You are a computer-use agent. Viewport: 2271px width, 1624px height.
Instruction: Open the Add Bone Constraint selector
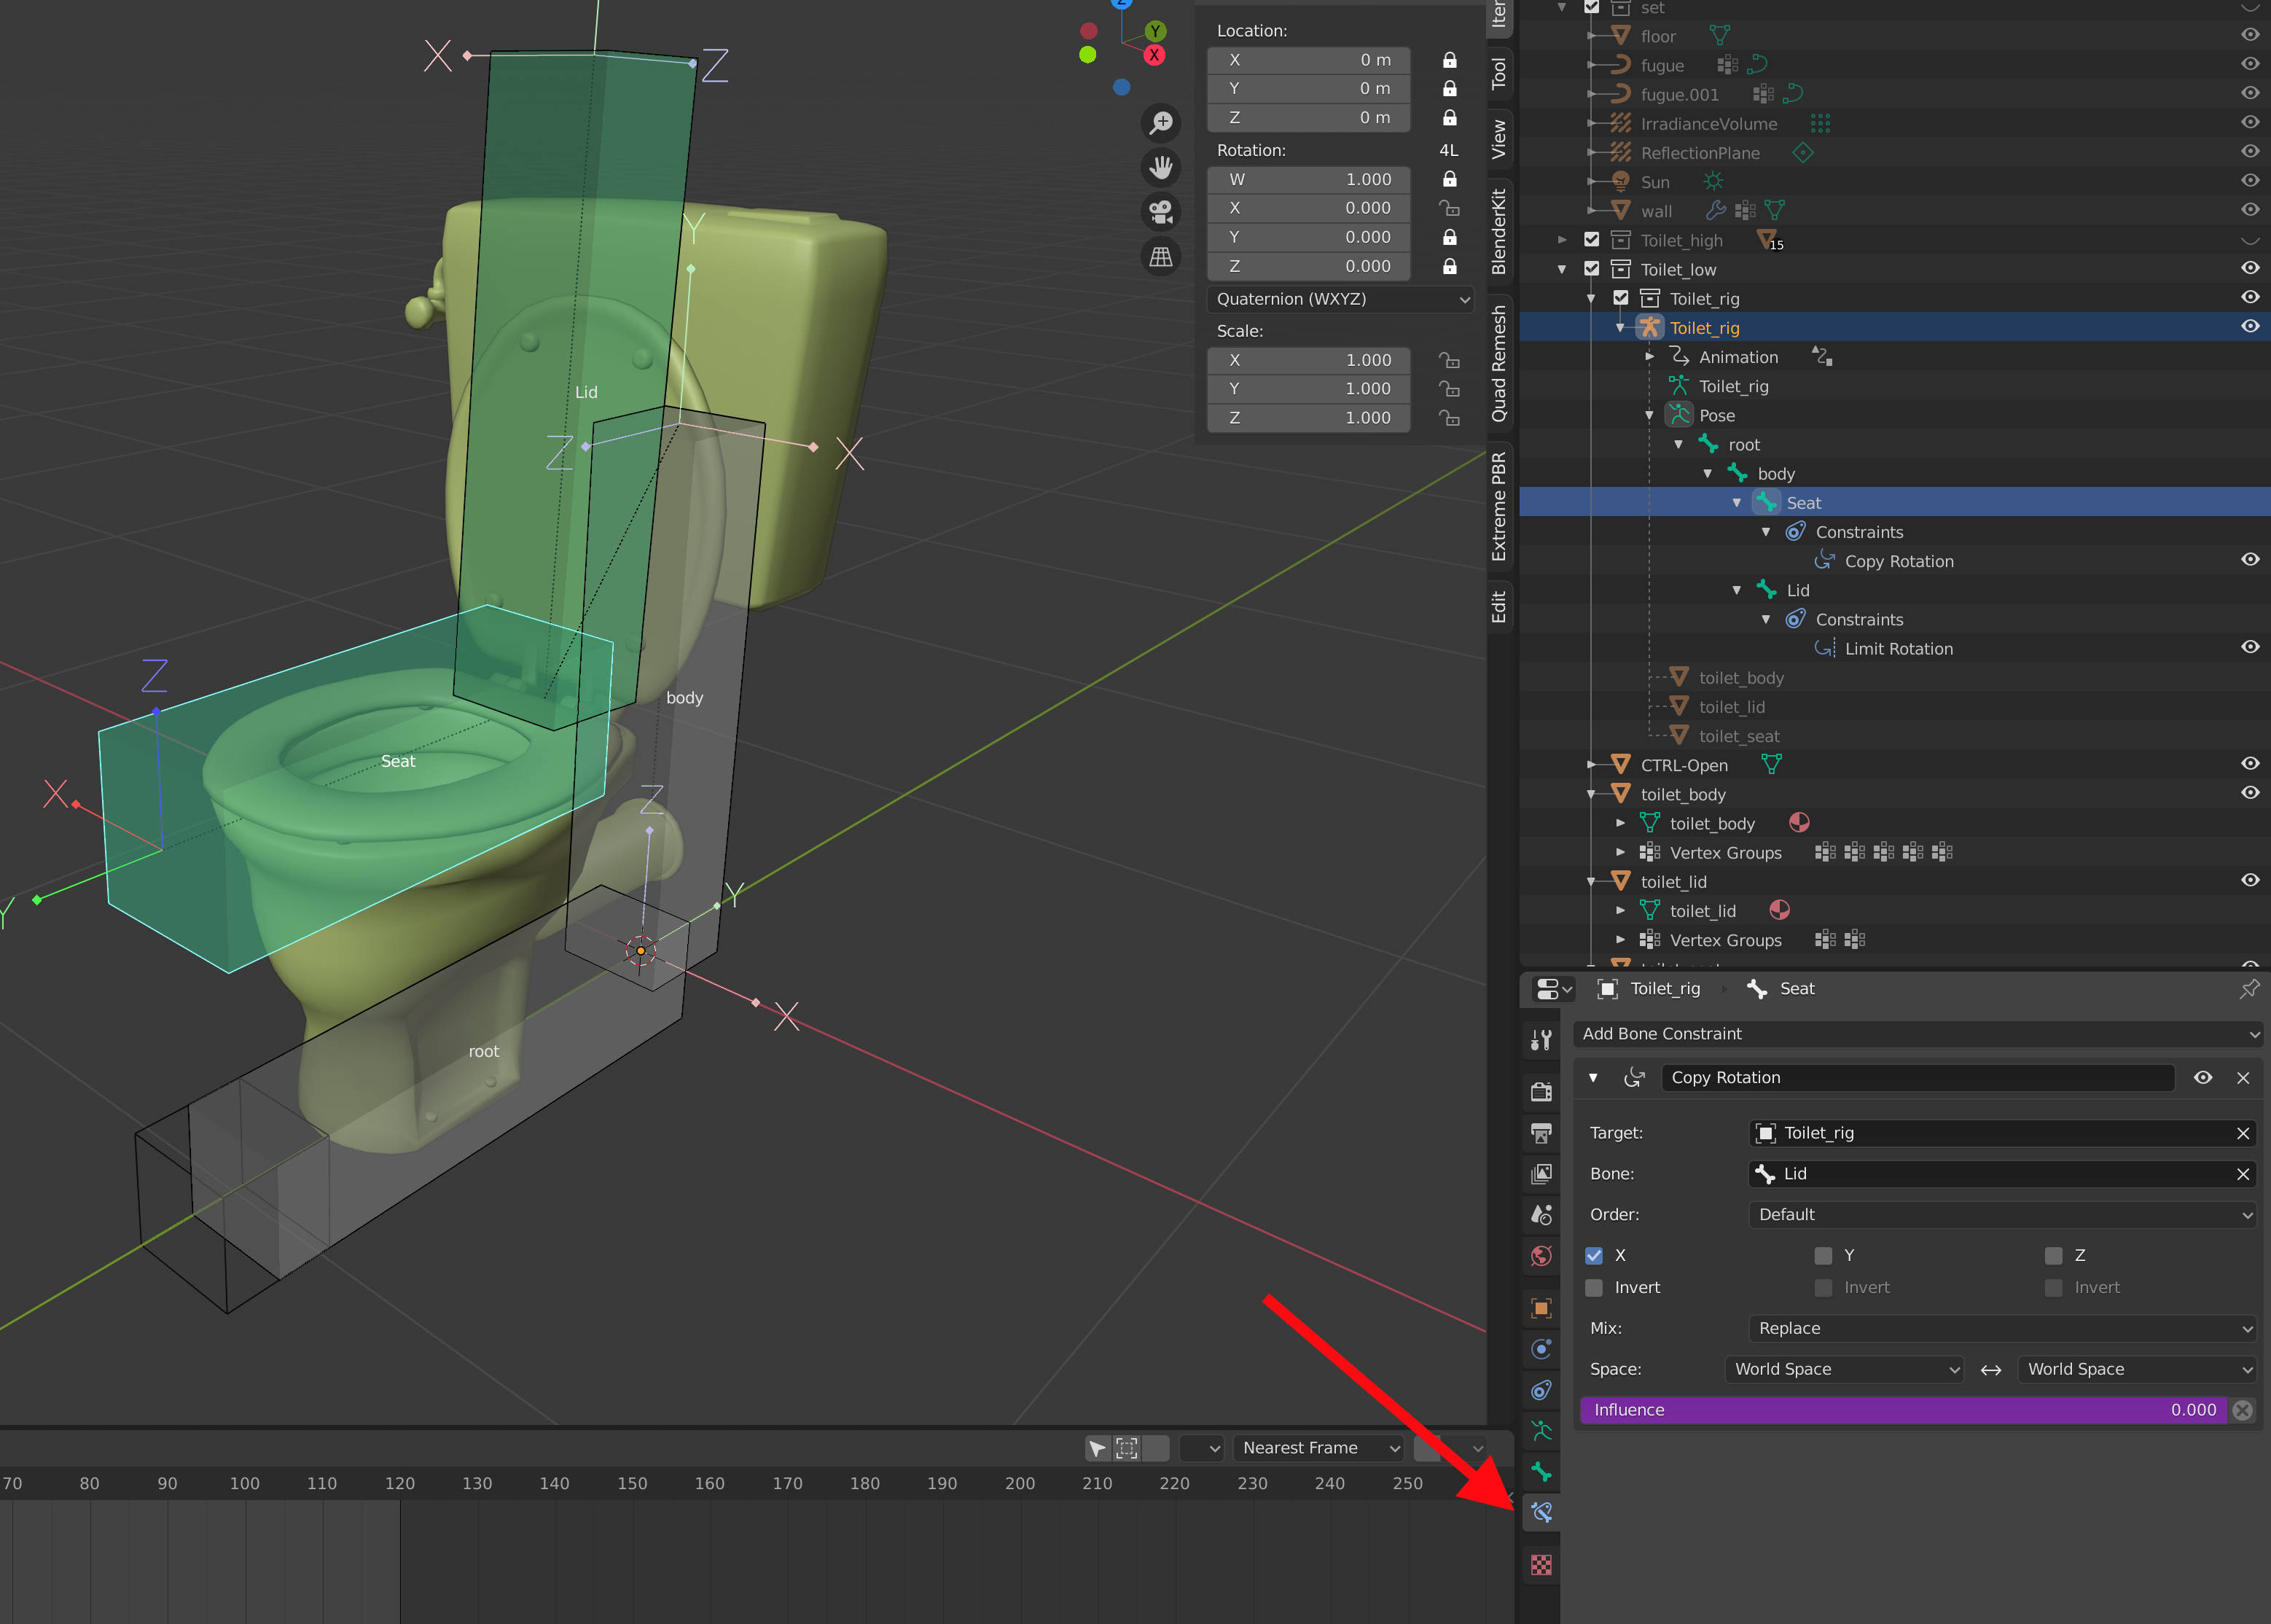click(1918, 1034)
